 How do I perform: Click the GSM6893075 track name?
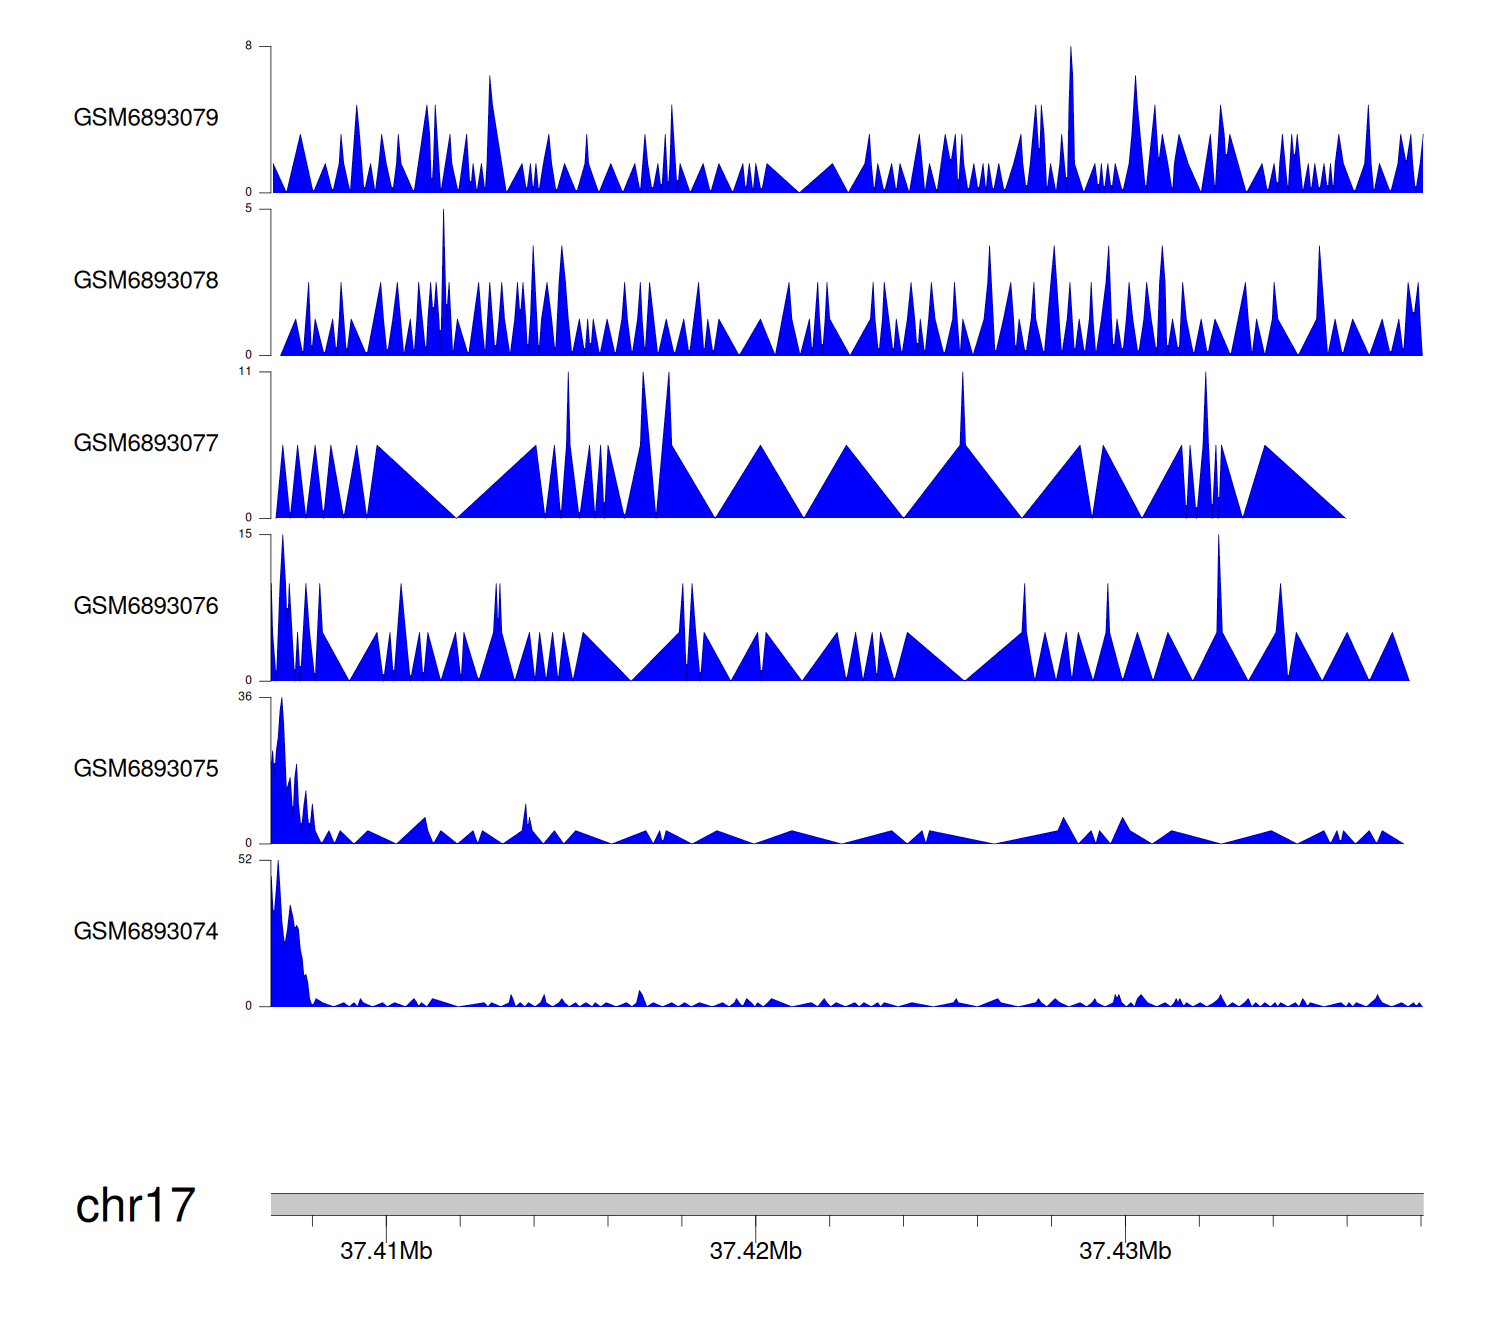146,769
